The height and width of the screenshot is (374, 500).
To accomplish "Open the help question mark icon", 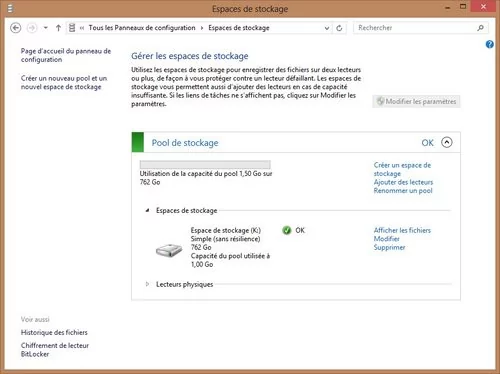I will [489, 44].
